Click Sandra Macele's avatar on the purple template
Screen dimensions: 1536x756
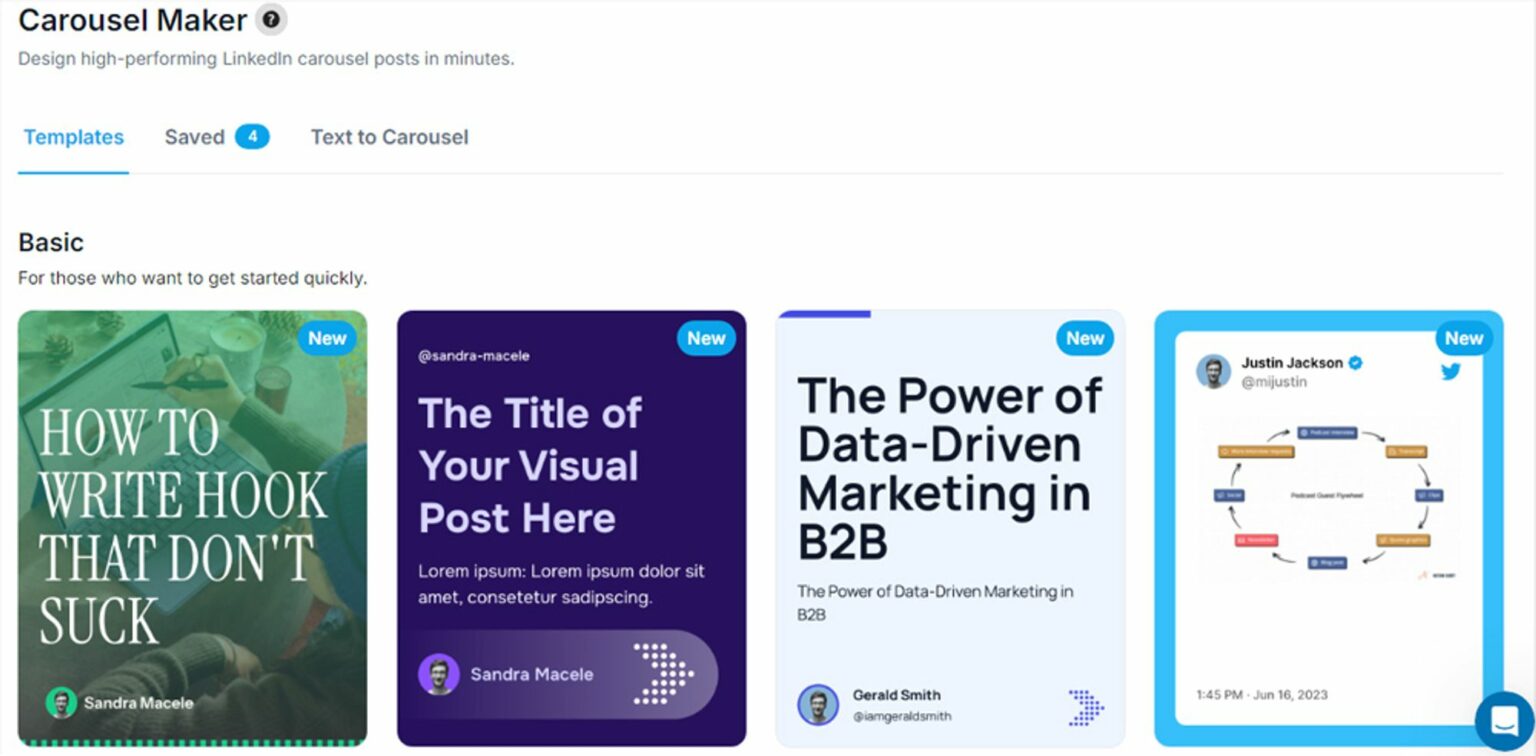click(x=438, y=674)
